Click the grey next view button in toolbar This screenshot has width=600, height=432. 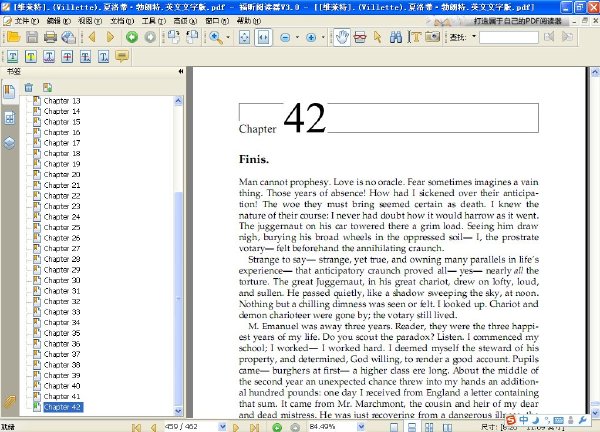(150, 37)
